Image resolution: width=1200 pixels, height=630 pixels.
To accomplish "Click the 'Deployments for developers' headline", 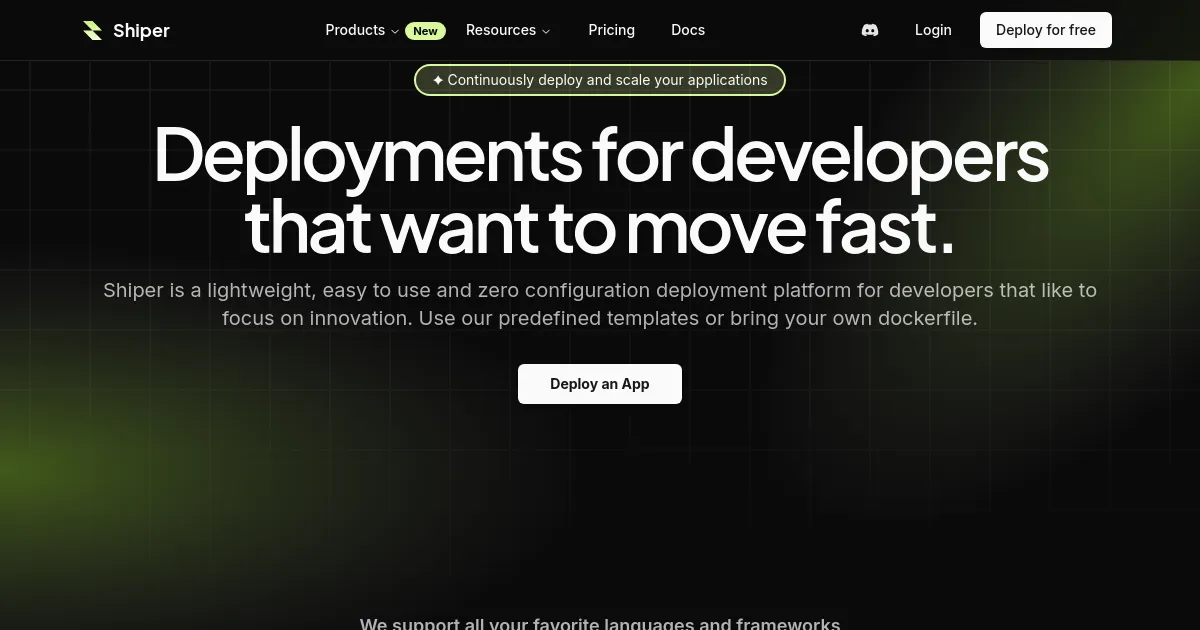I will 600,155.
